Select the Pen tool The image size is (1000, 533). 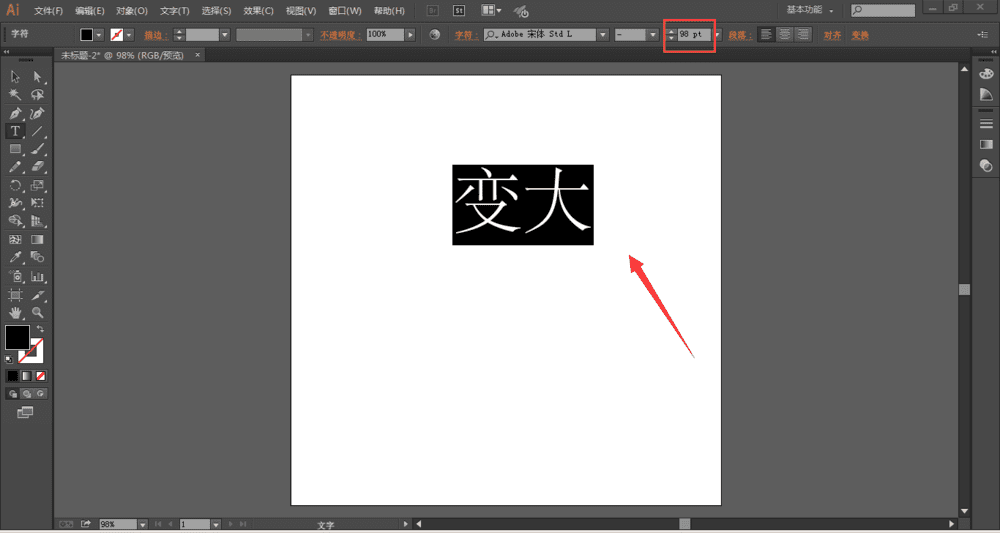click(x=15, y=113)
